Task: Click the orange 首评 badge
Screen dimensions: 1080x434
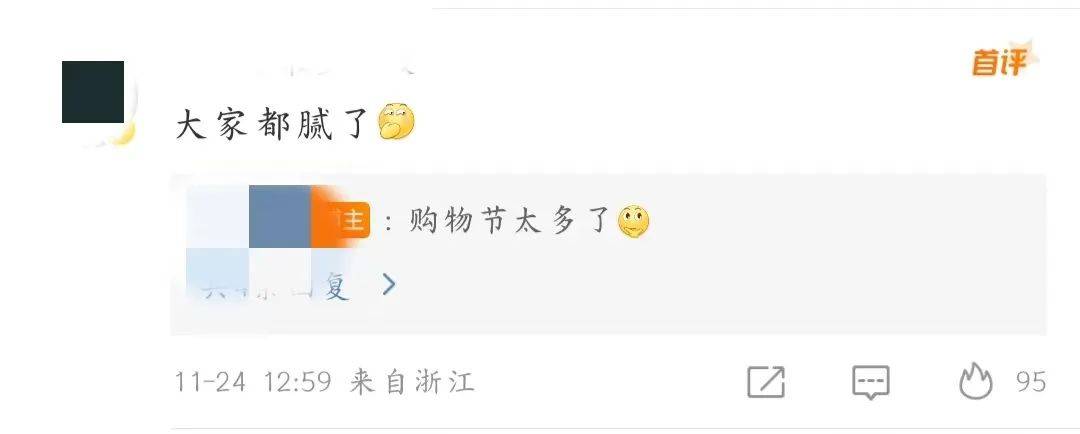Action: point(1002,61)
